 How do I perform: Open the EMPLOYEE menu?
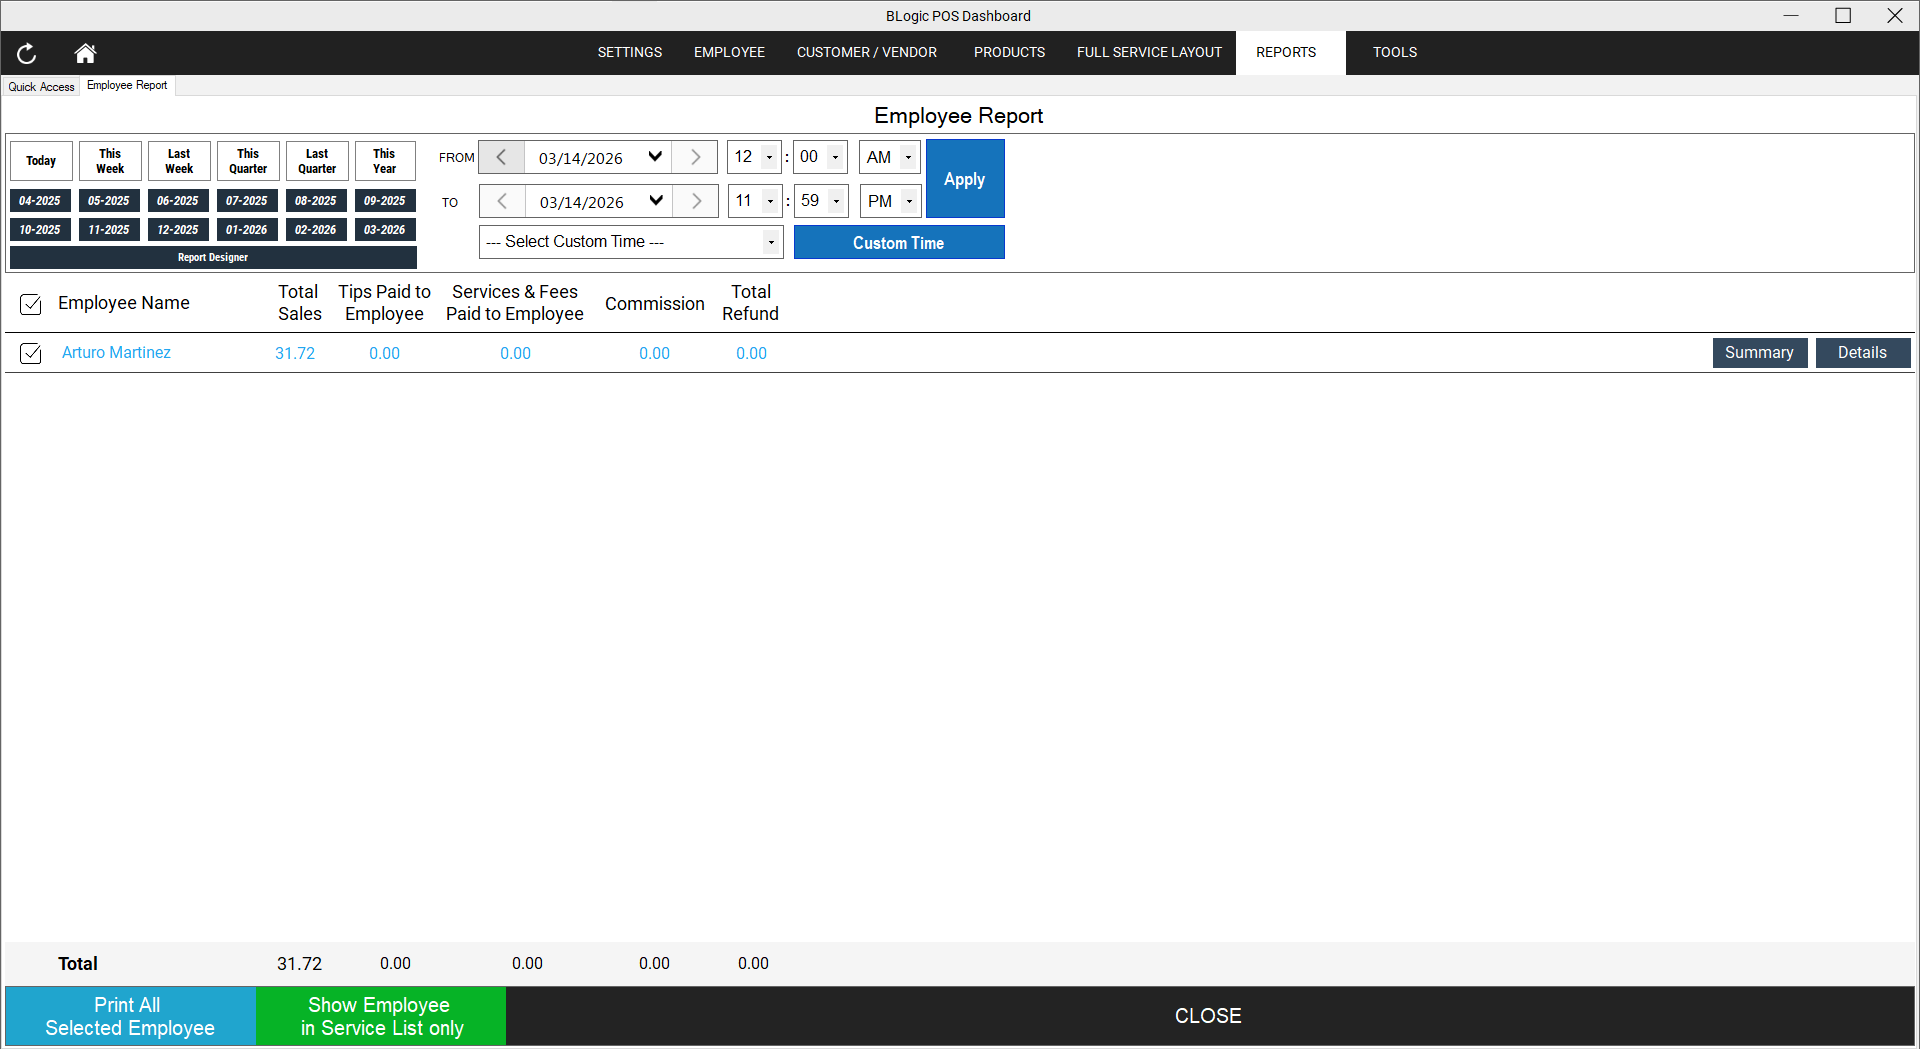(729, 52)
